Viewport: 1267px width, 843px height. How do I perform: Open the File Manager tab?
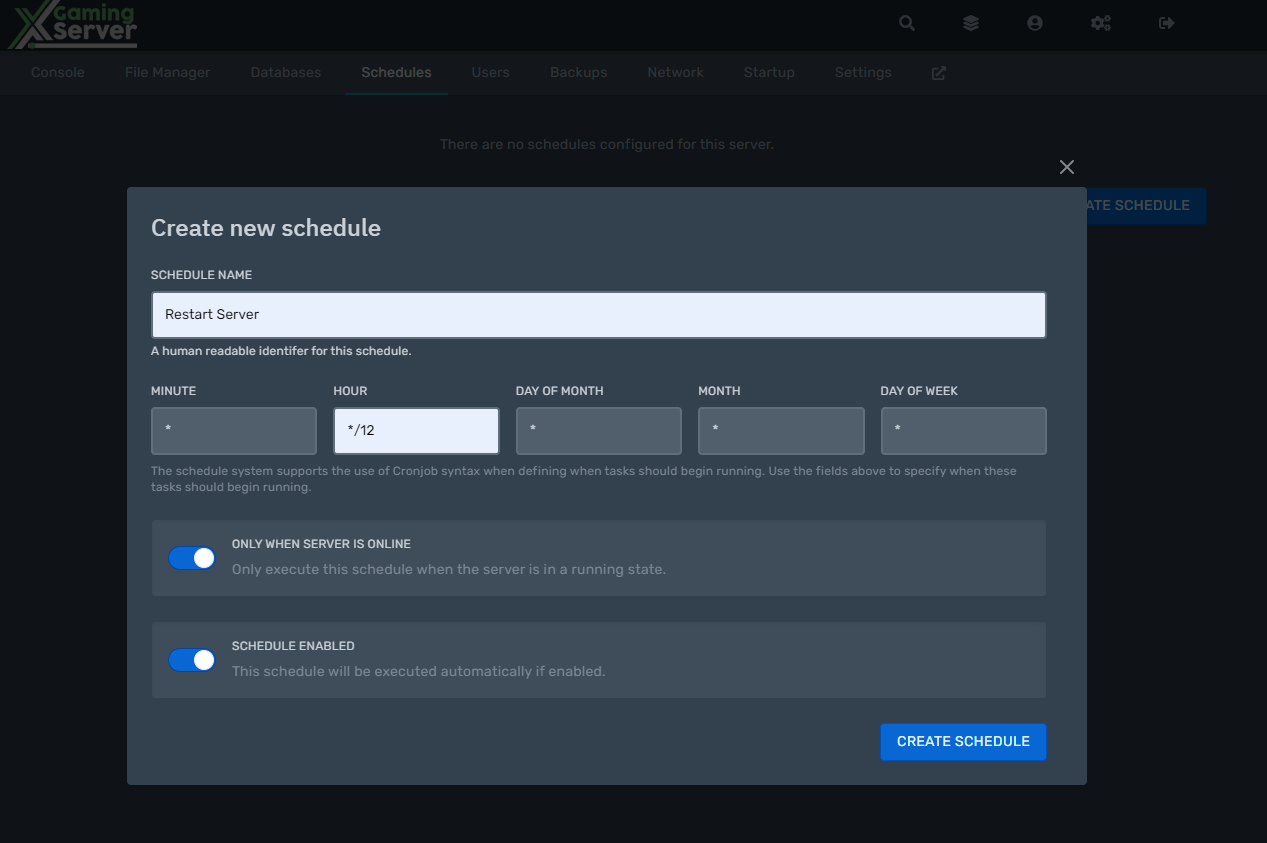(x=168, y=73)
